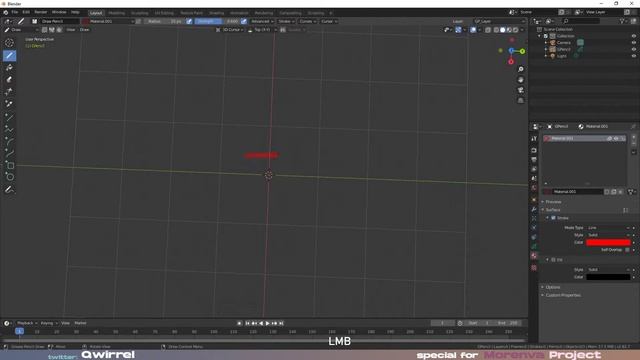Viewport: 640px width, 360px height.
Task: Open the Edit menu
Action: [26, 12]
